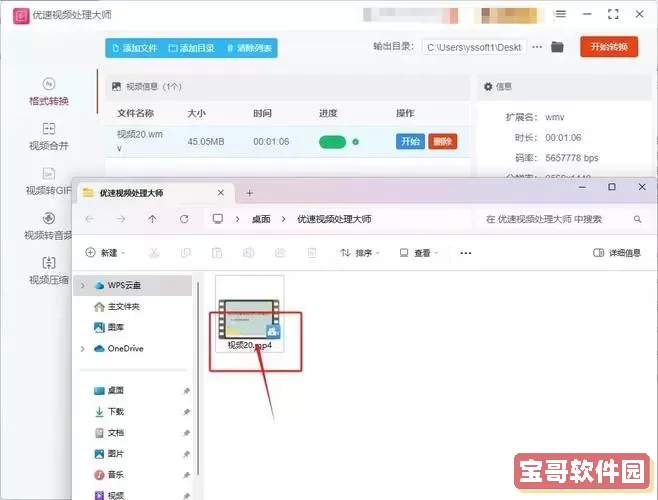Open the 视频转音频 section in sidebar

pos(48,226)
